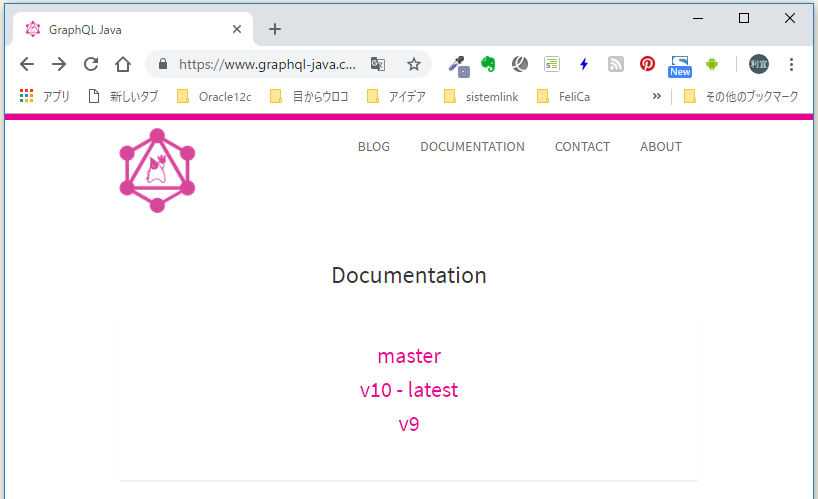The image size is (818, 499).
Task: Open the green Android robot extension
Action: [712, 64]
